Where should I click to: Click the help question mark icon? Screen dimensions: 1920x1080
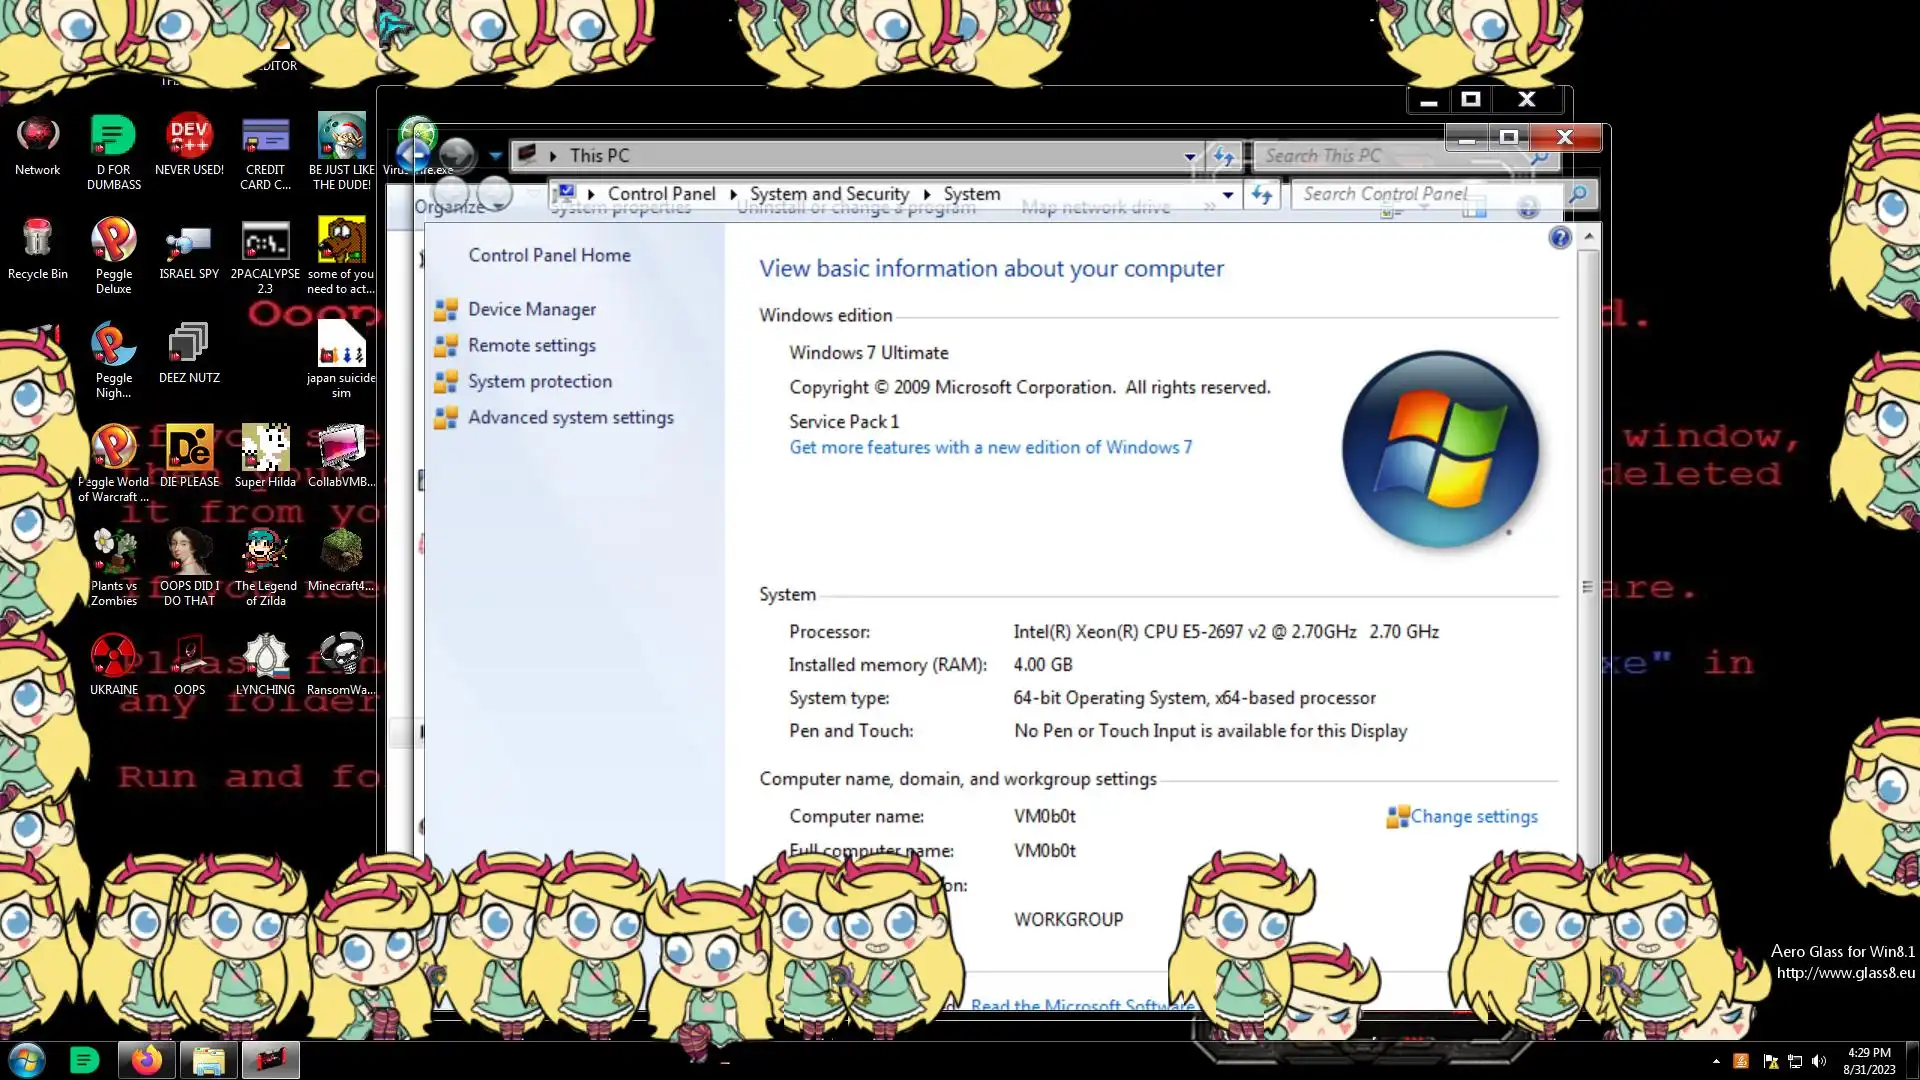pyautogui.click(x=1559, y=238)
